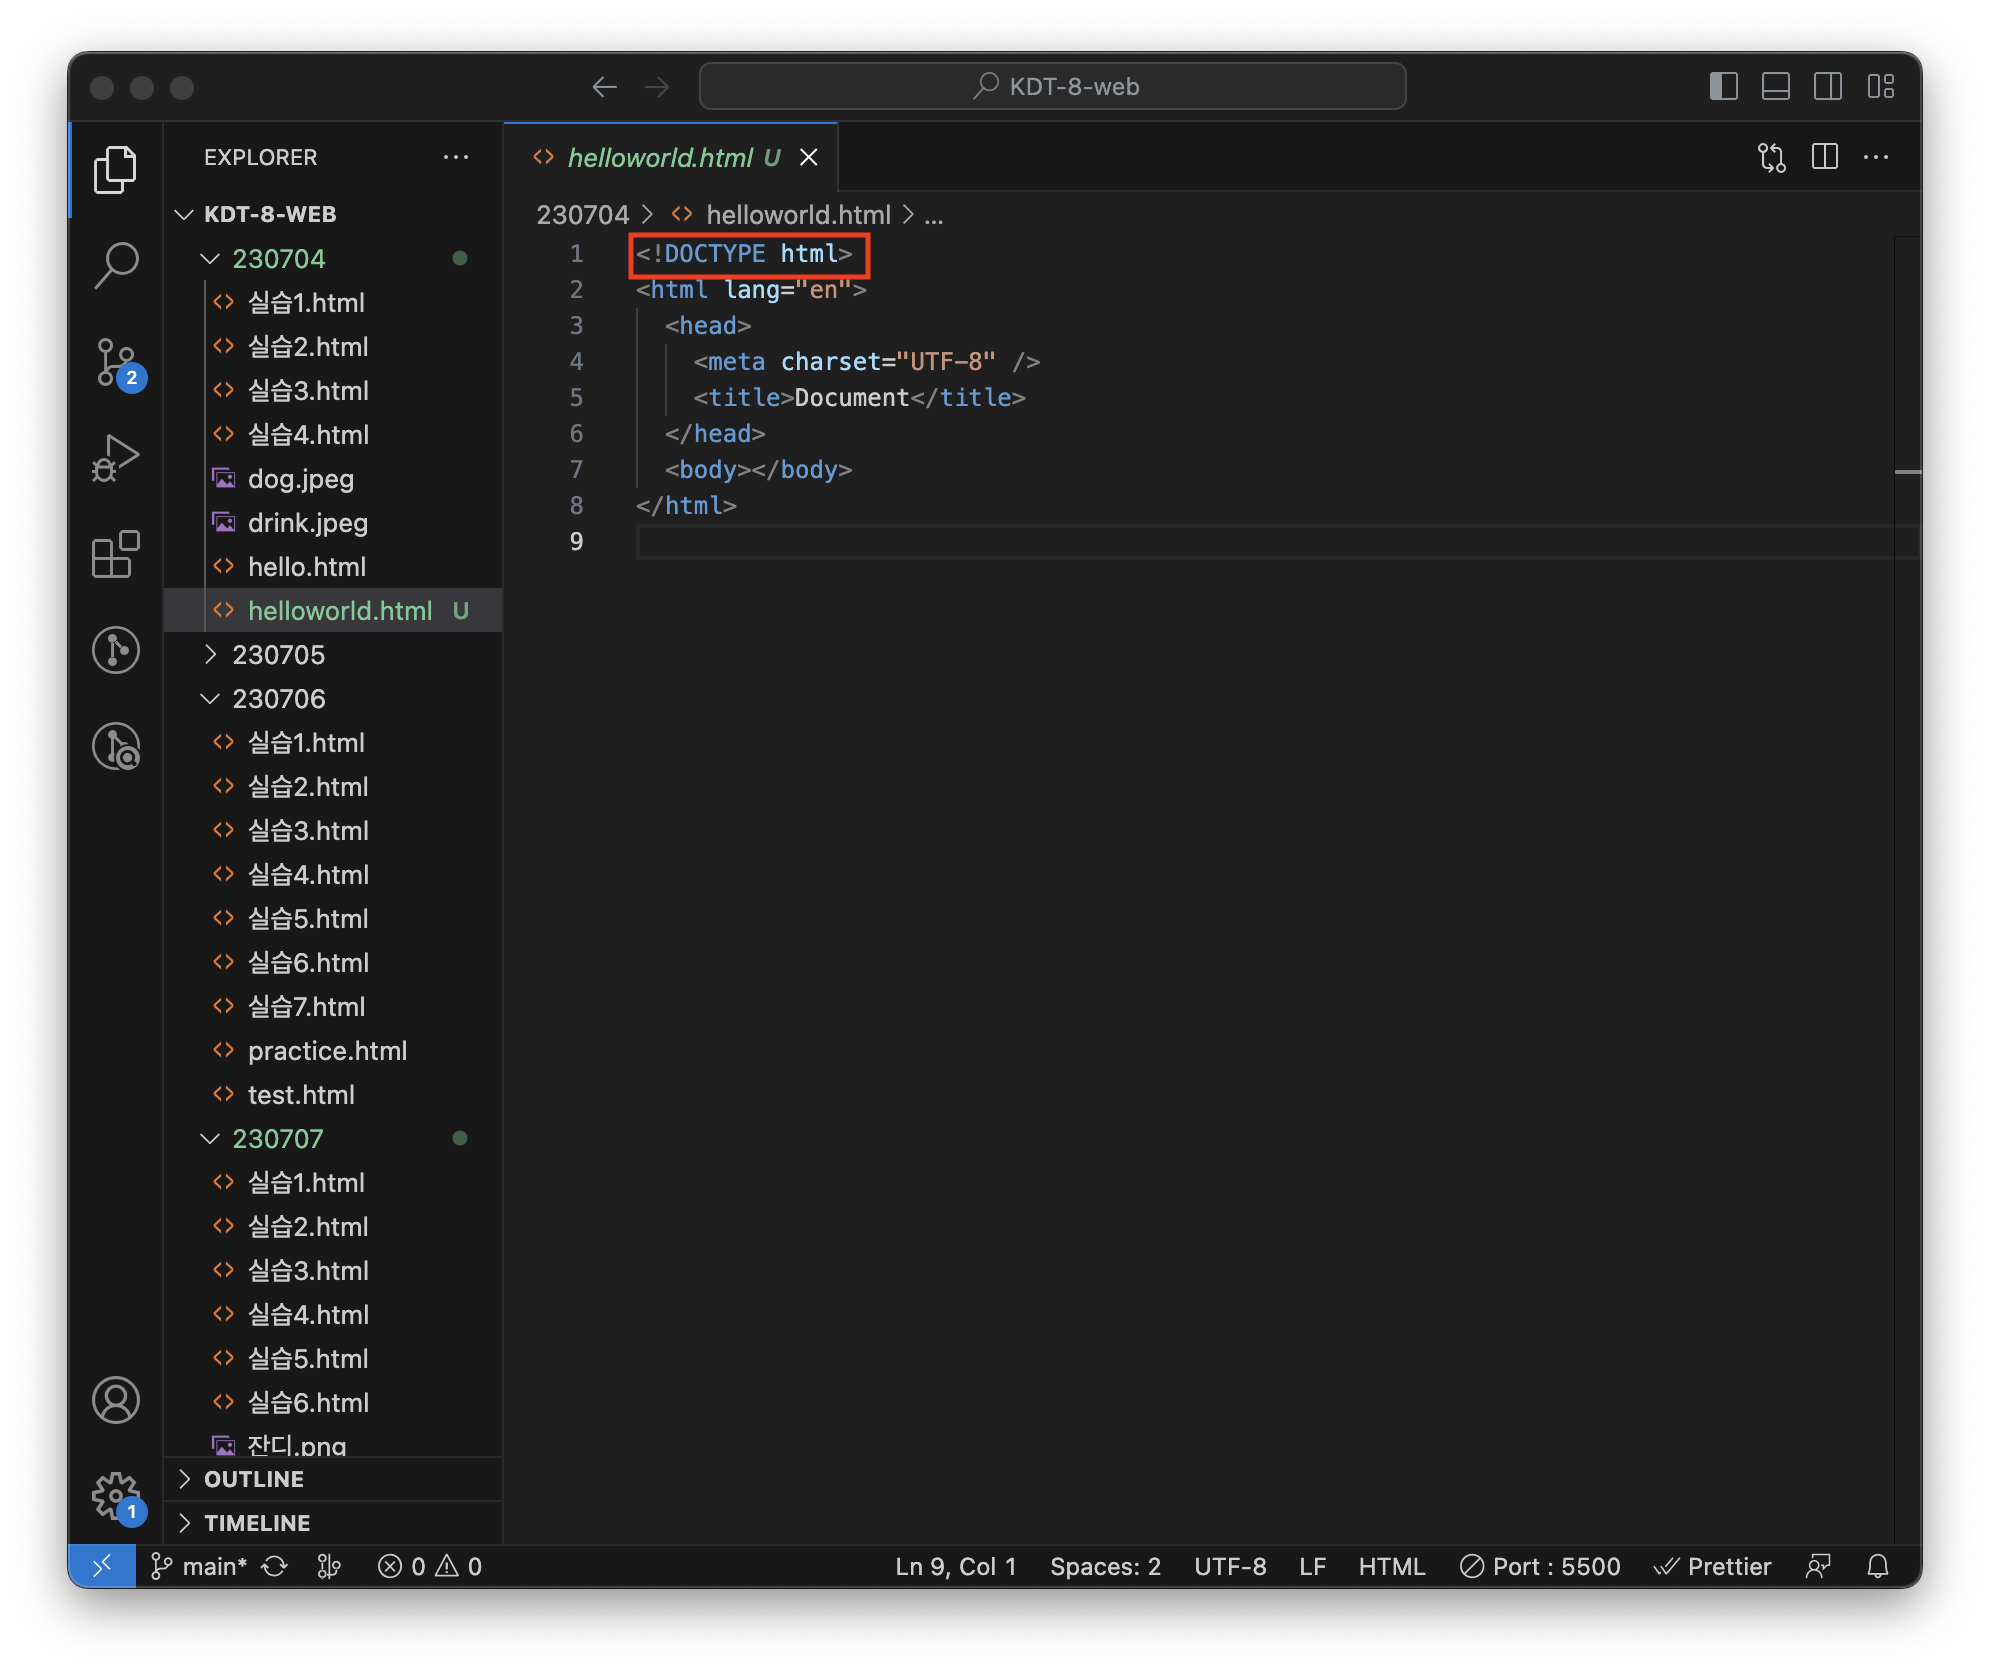Open the Explorer more actions menu

456,157
